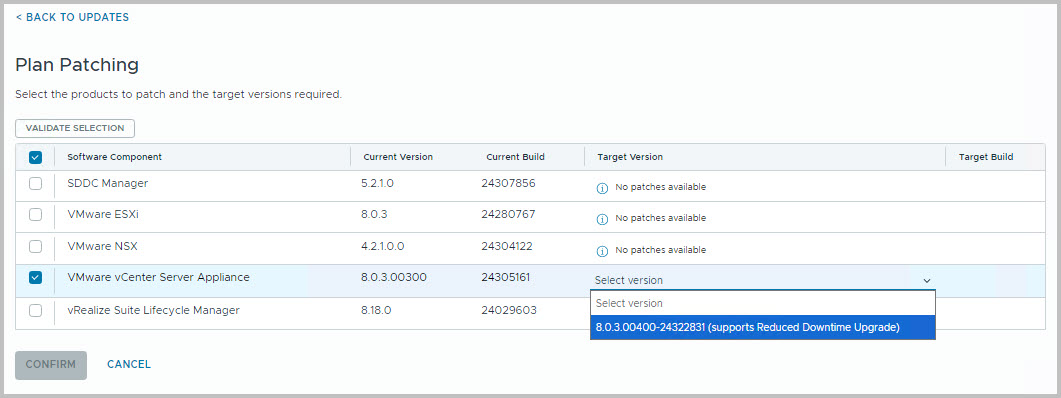Screen dimensions: 1061x398
Task: Click the Target Version column header
Action: 630,157
